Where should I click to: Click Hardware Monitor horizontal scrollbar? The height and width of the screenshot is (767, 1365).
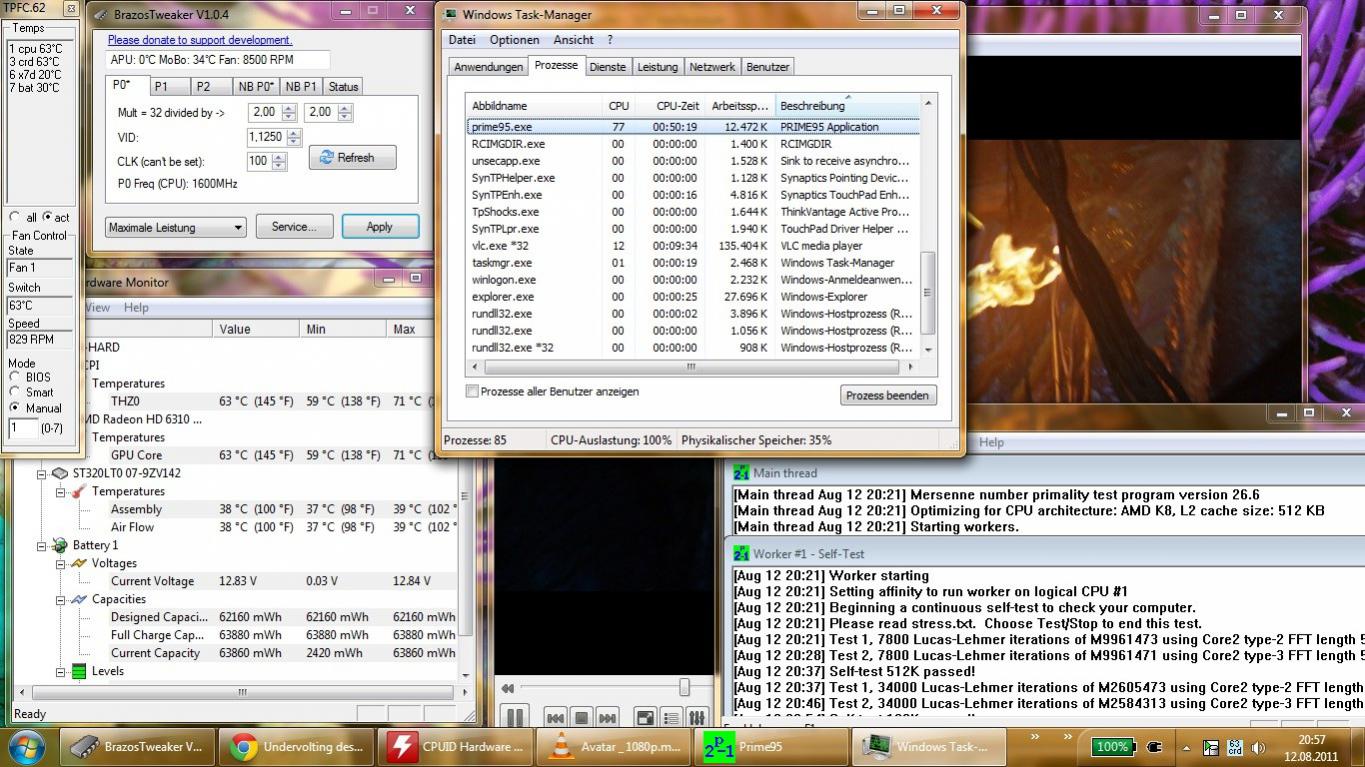tap(241, 692)
